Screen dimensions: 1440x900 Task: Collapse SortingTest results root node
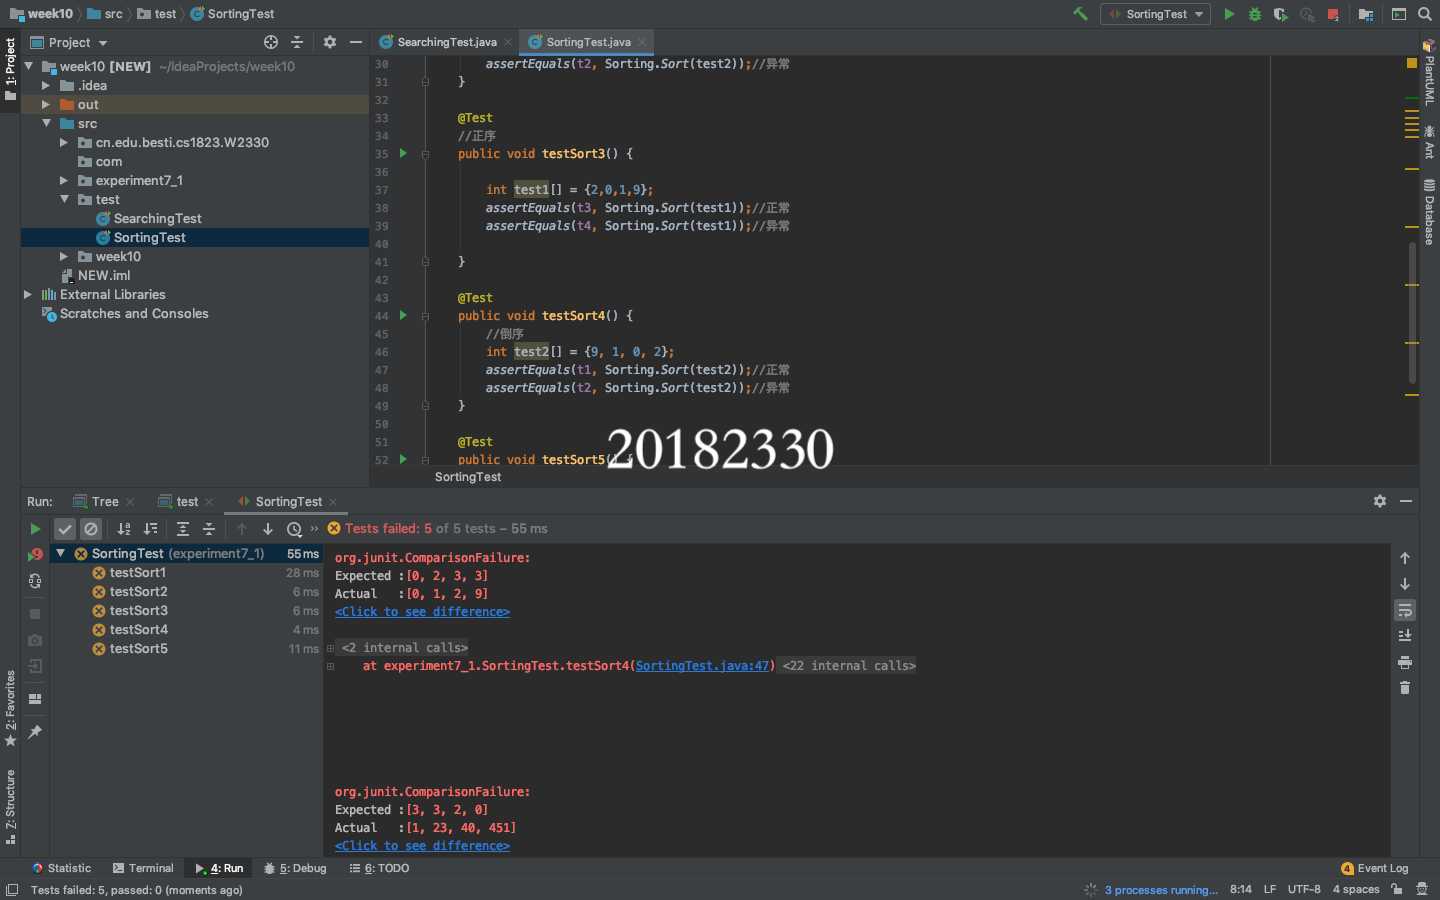(60, 553)
